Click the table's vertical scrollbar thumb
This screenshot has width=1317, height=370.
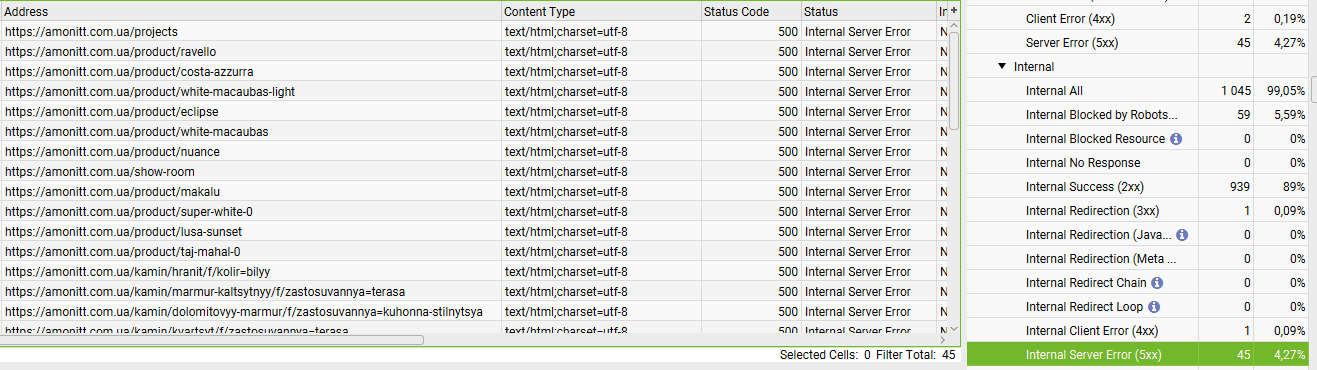click(954, 80)
